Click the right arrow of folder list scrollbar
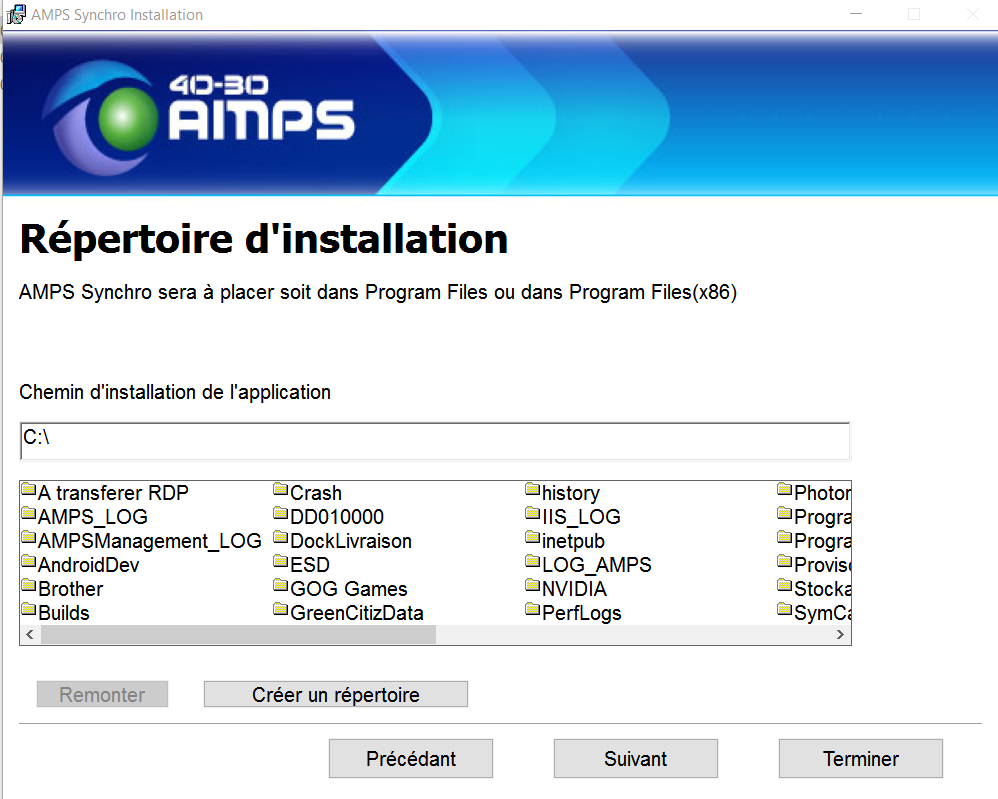Viewport: 998px width, 799px height. tap(841, 635)
